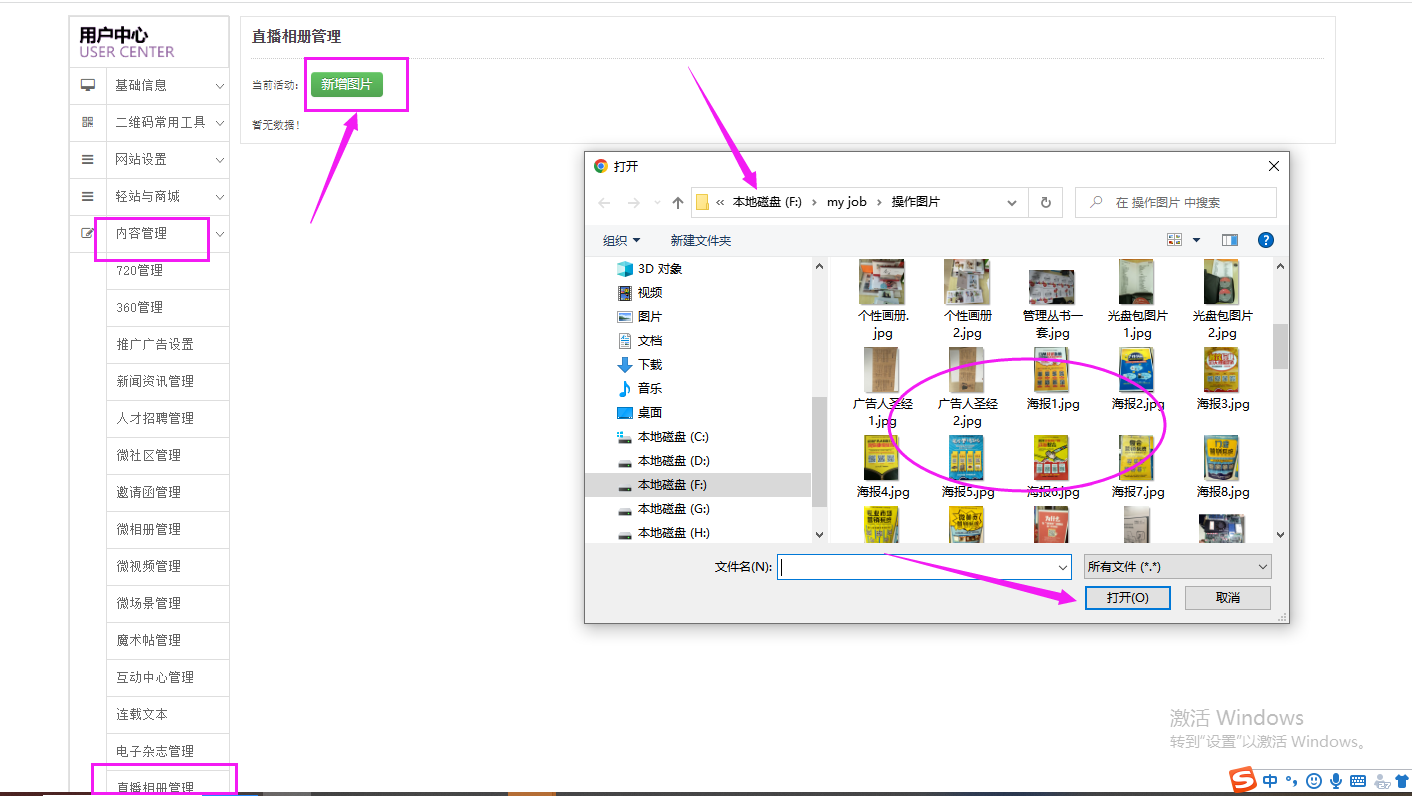The height and width of the screenshot is (796, 1412).
Task: Click the refresh icon in file dialog
Action: tap(1045, 202)
